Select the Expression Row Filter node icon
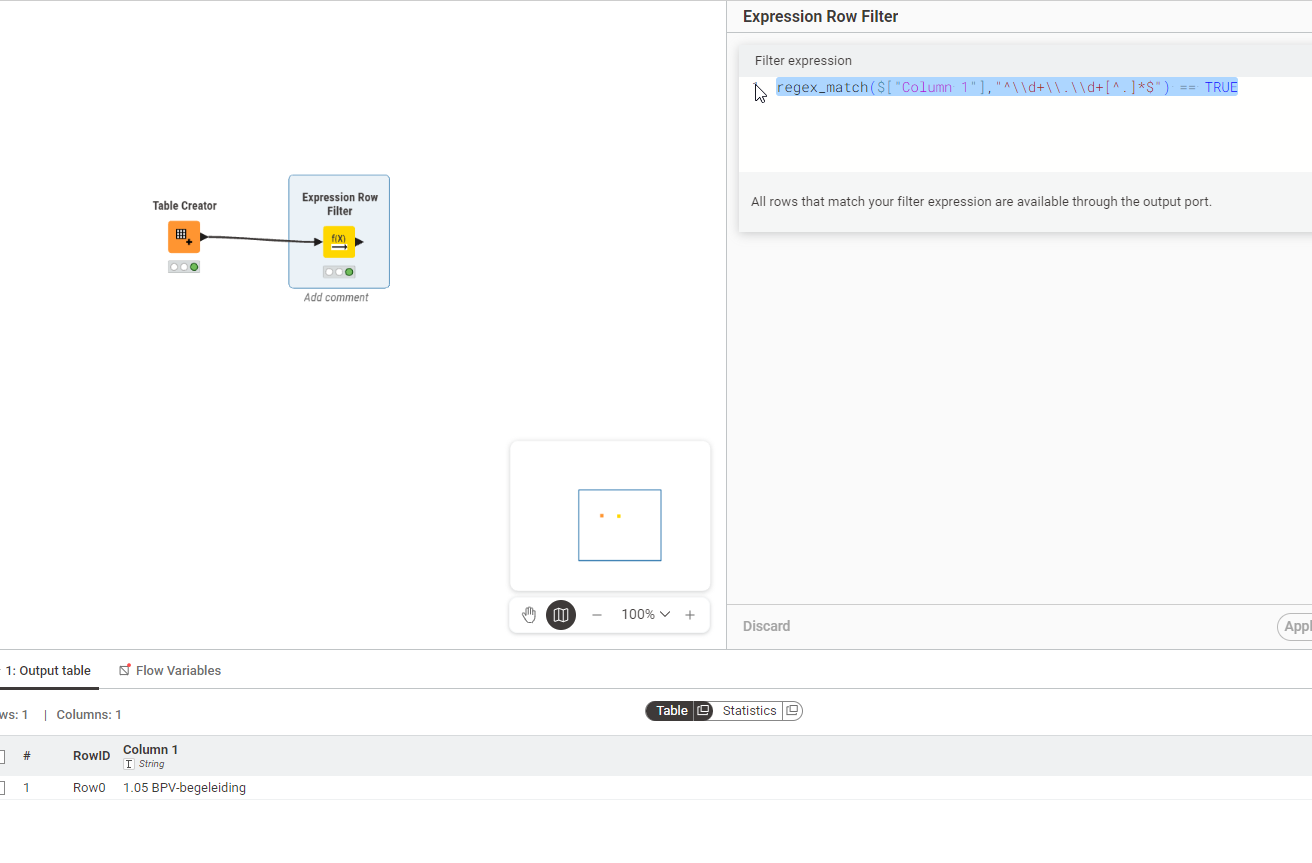The height and width of the screenshot is (863, 1312). coord(339,241)
